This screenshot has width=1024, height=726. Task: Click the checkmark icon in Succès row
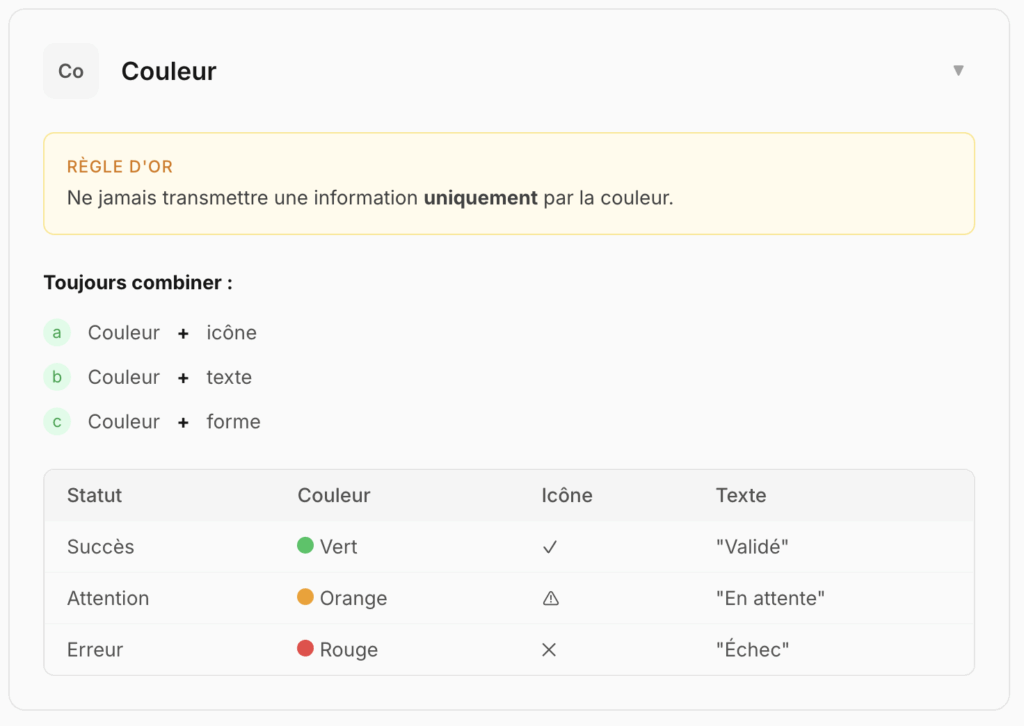pyautogui.click(x=549, y=547)
